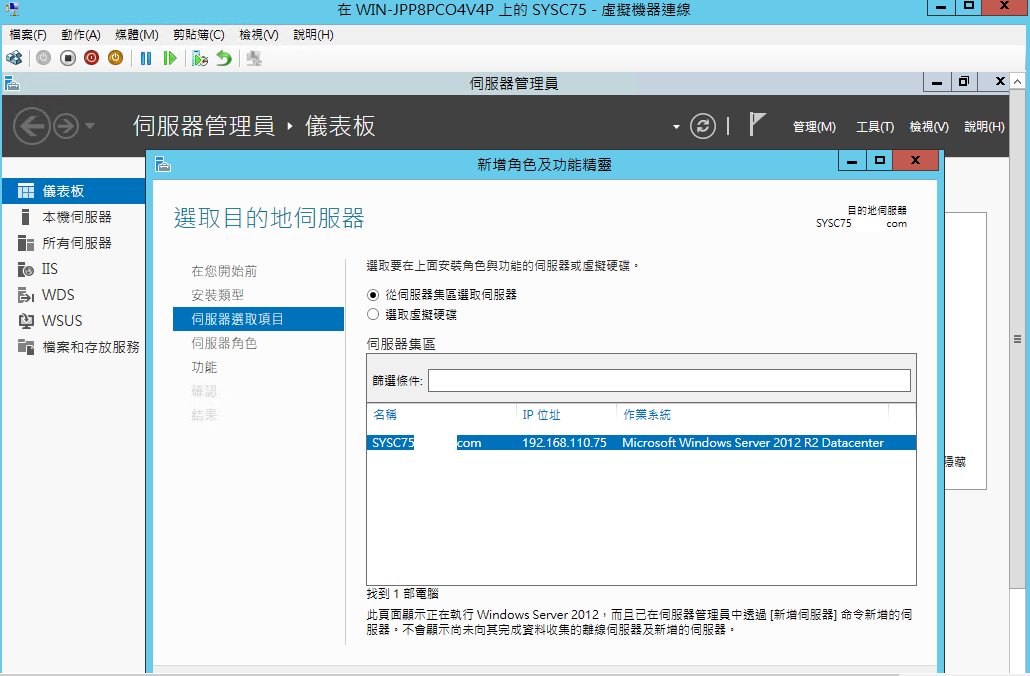The width and height of the screenshot is (1030, 676).
Task: Create a checkpoint using the toolbar icon
Action: pyautogui.click(x=200, y=58)
